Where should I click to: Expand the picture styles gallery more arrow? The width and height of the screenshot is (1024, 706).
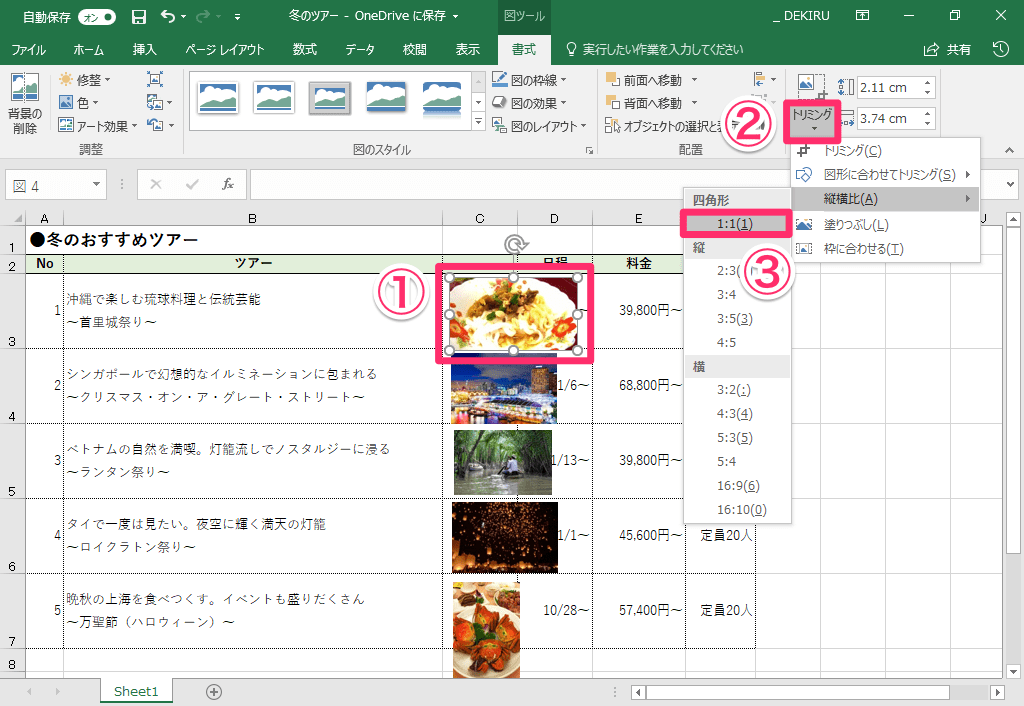pos(479,121)
